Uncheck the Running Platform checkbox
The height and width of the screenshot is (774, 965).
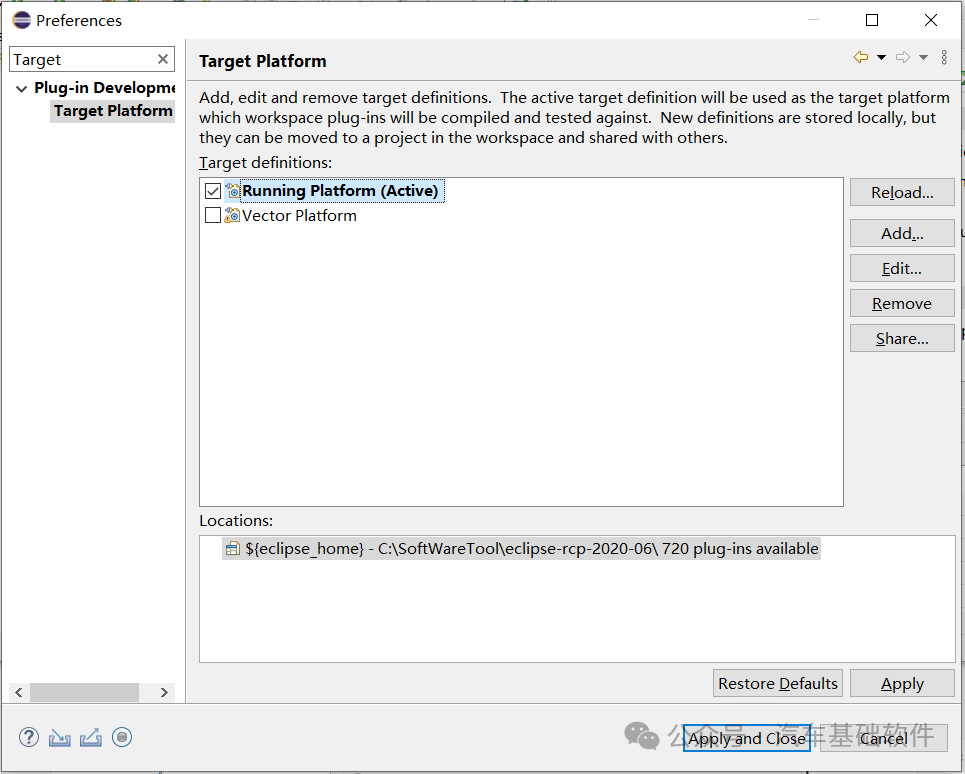(213, 191)
